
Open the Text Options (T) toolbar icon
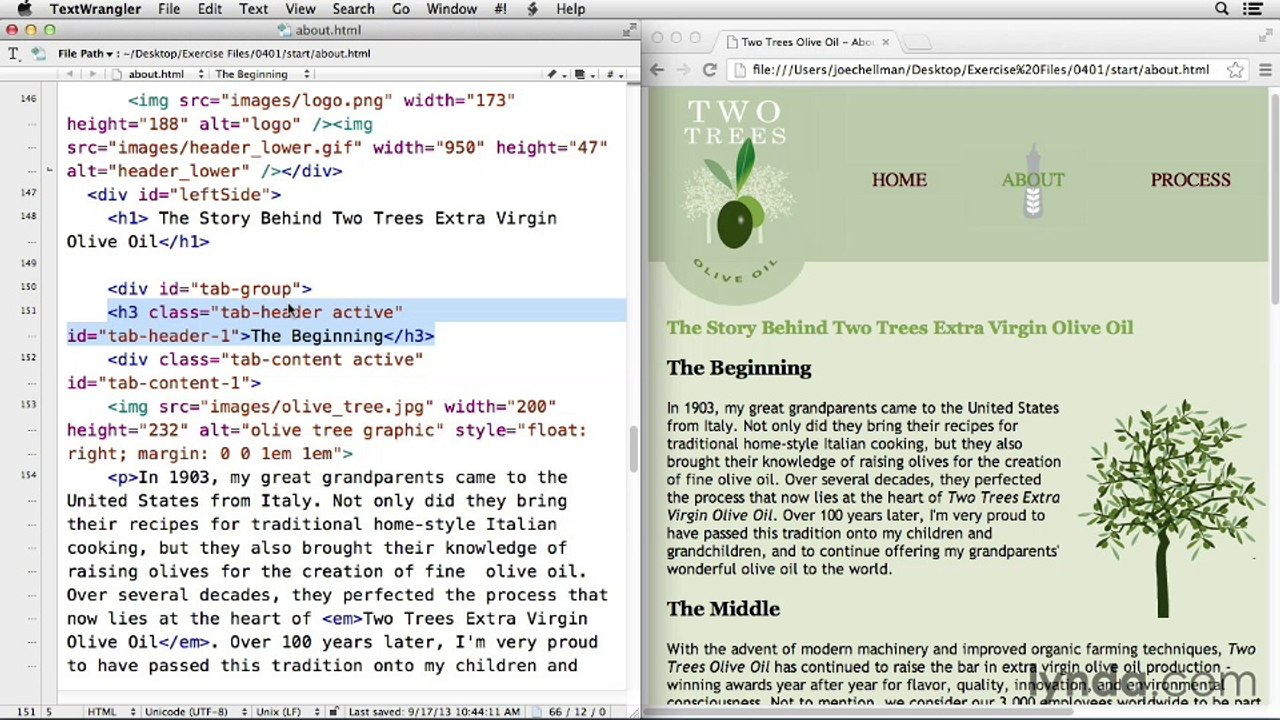point(13,53)
